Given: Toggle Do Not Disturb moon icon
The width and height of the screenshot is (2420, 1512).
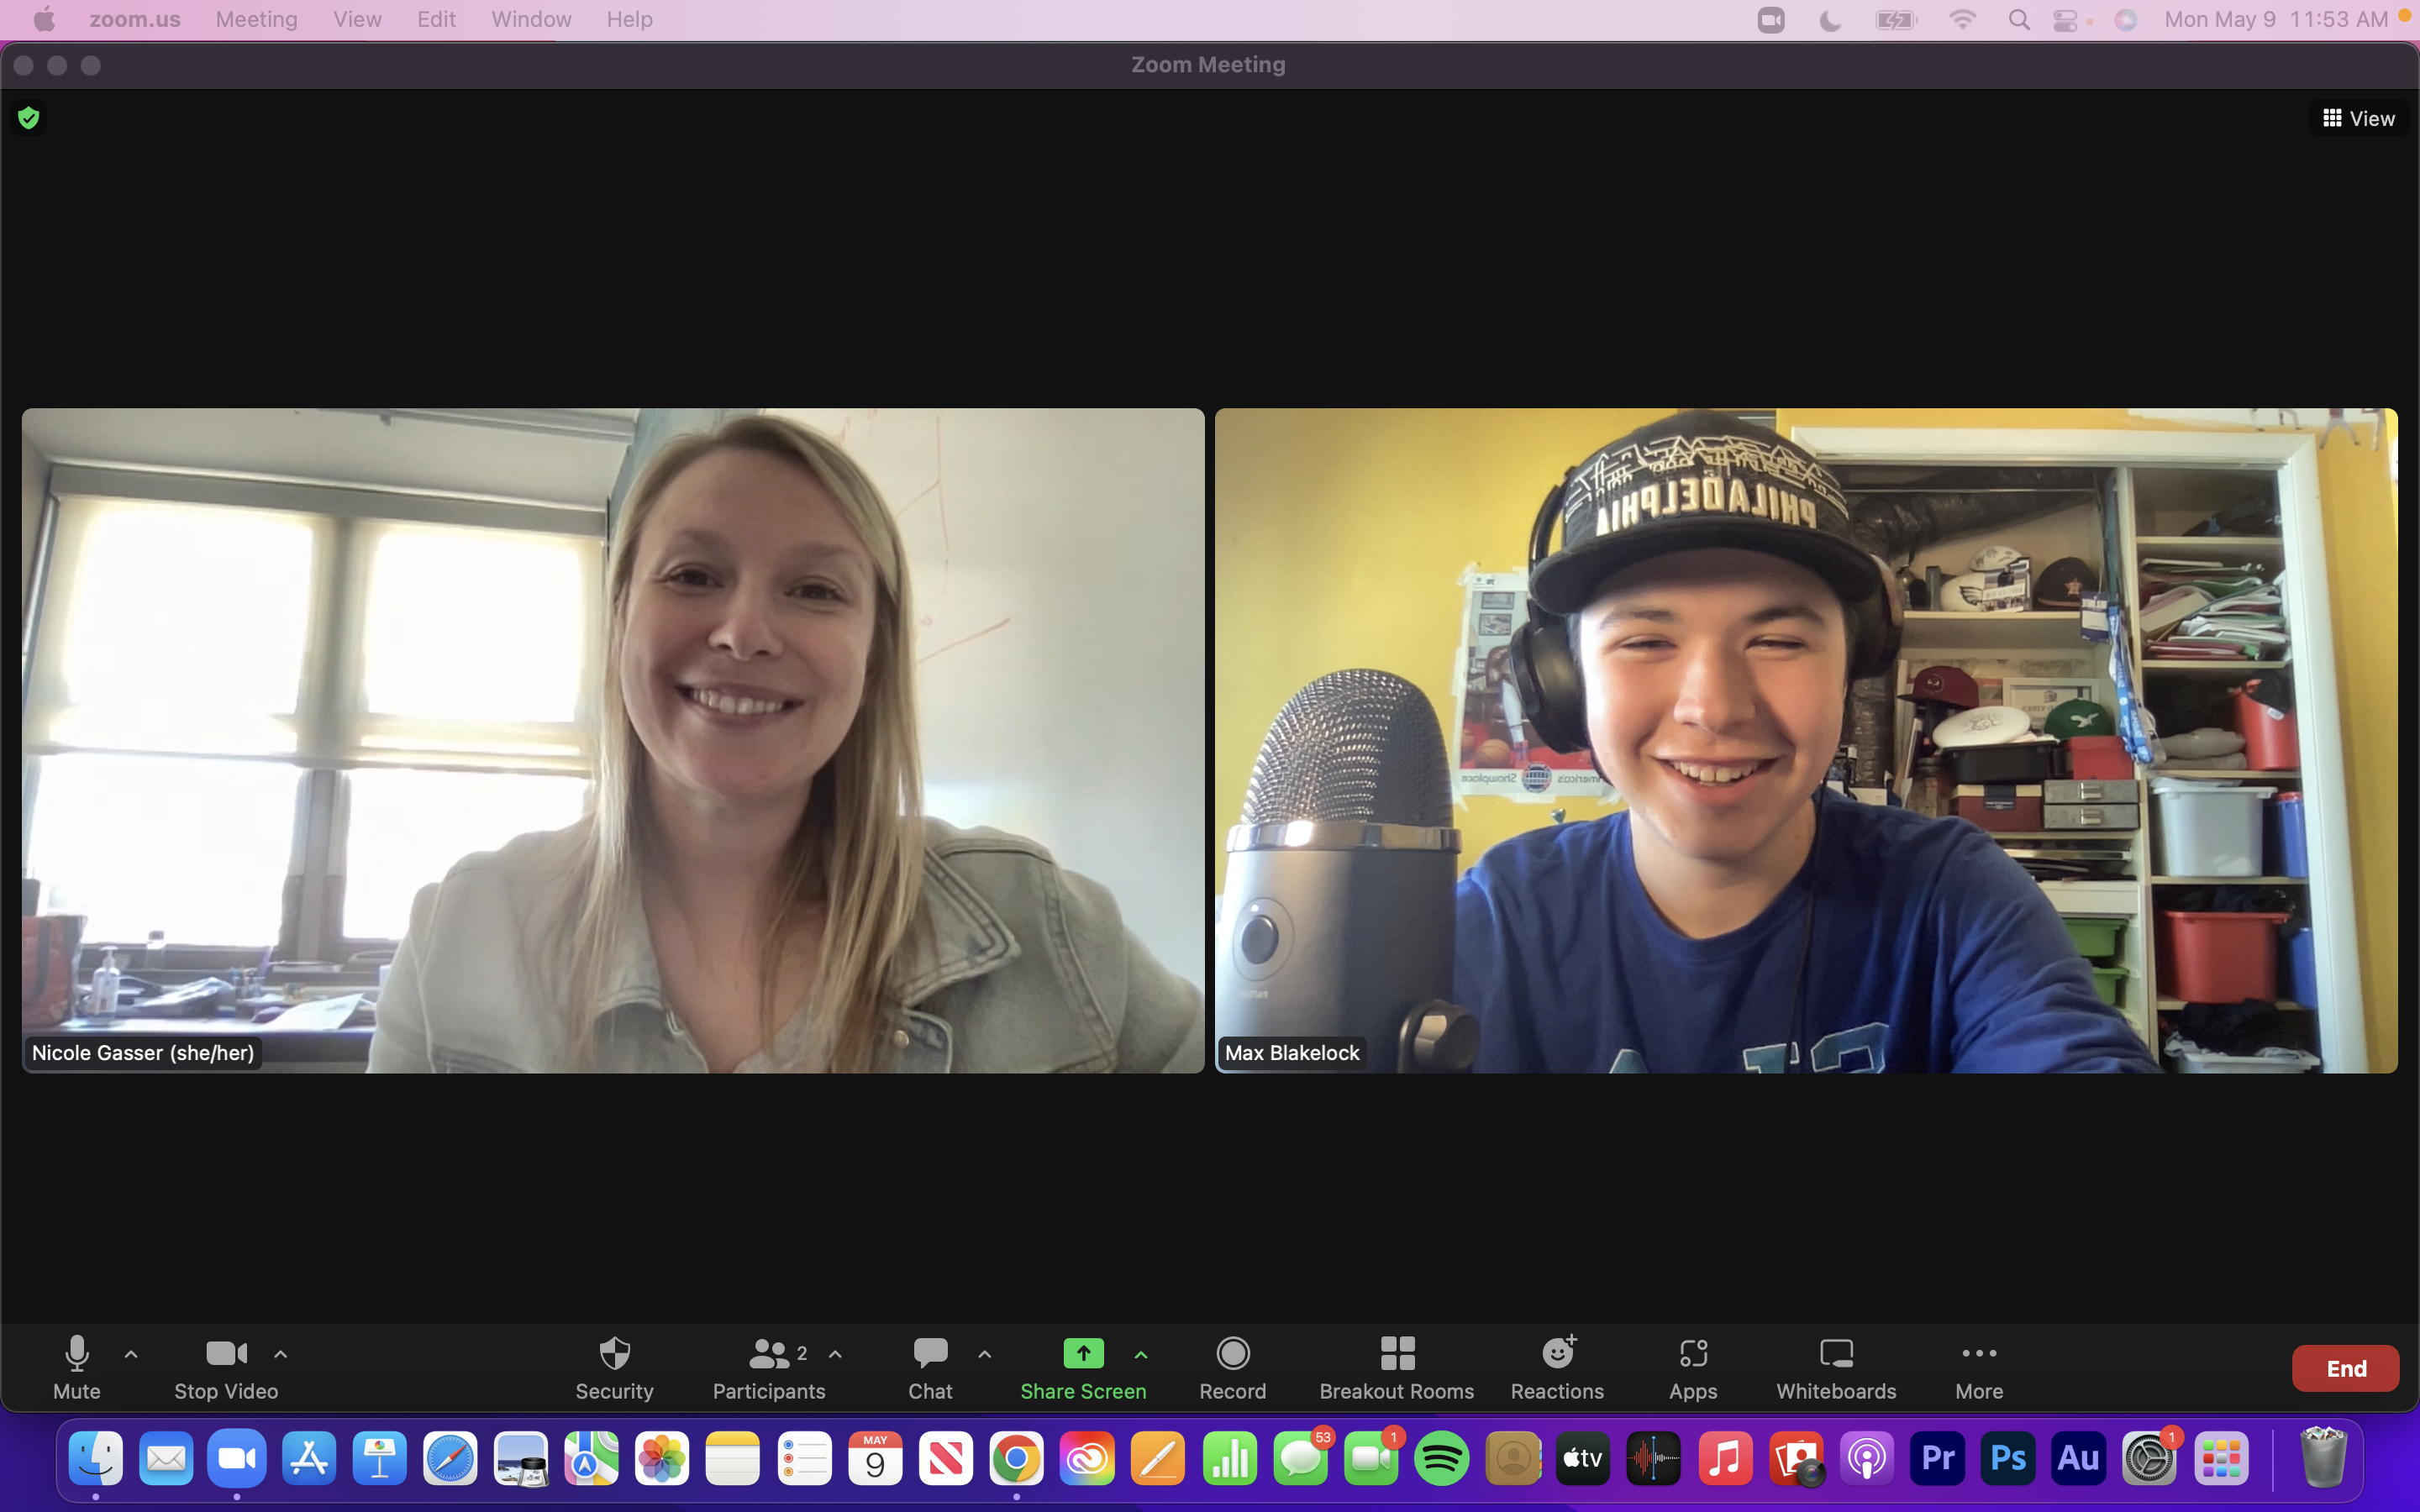Looking at the screenshot, I should pyautogui.click(x=1830, y=20).
